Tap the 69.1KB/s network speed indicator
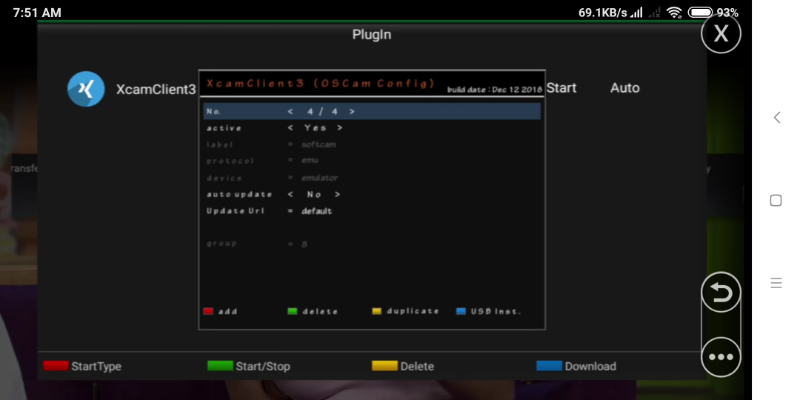The height and width of the screenshot is (400, 800). tap(603, 13)
